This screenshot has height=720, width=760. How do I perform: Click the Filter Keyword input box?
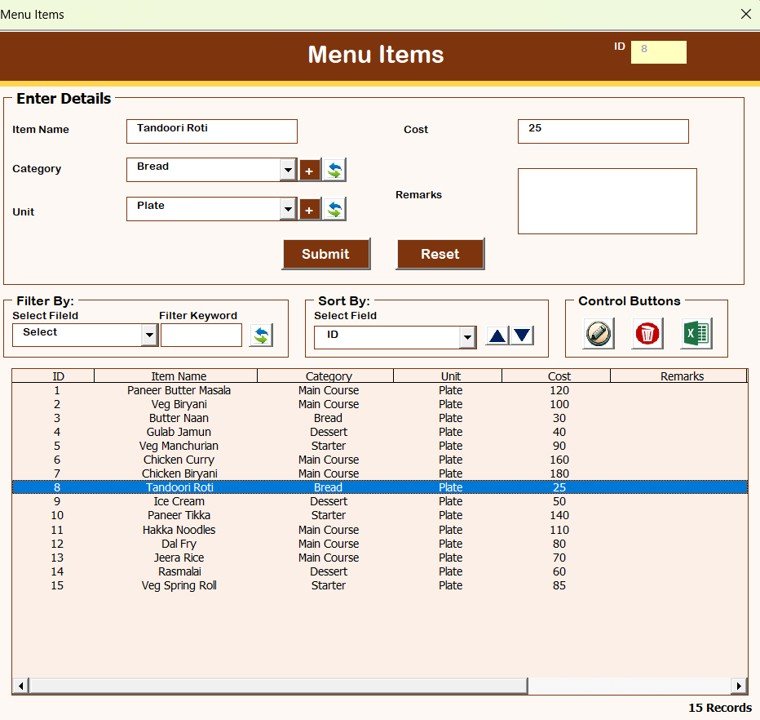(x=201, y=335)
